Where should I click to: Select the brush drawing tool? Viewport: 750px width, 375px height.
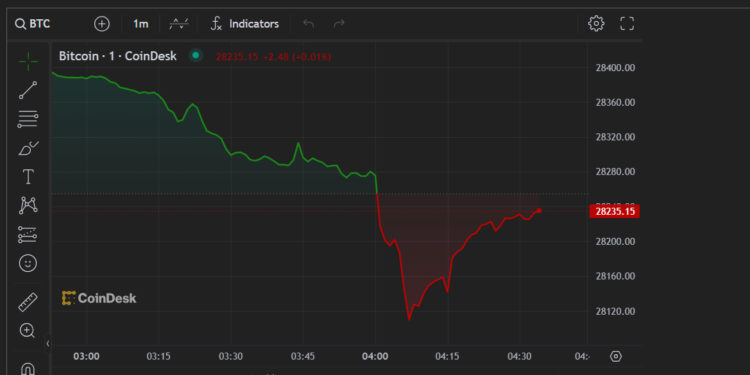(x=28, y=148)
